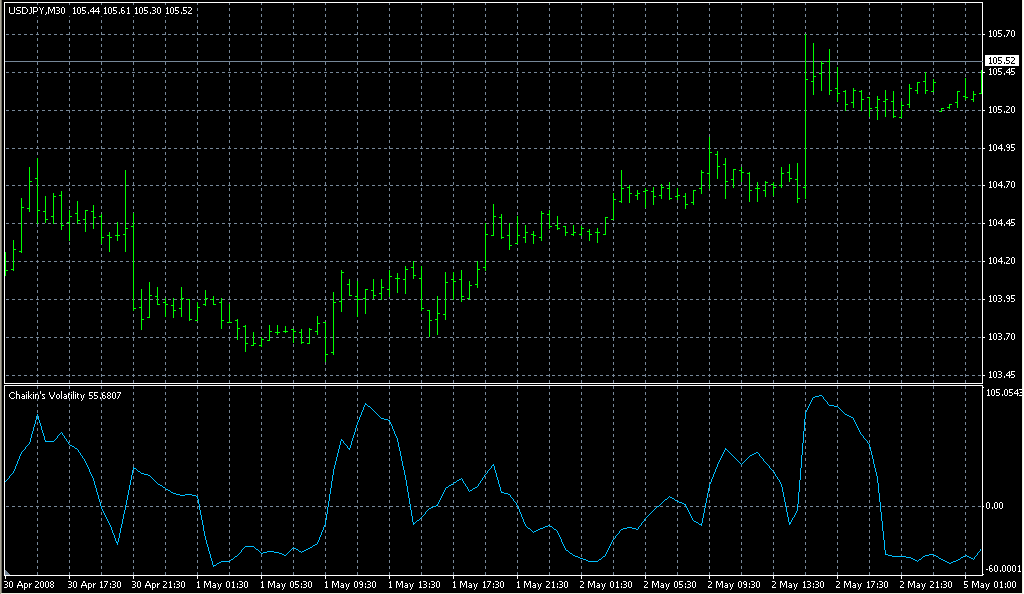Click the horizontal current price line across chart
Viewport: 1024px width, 594px height.
[494, 61]
